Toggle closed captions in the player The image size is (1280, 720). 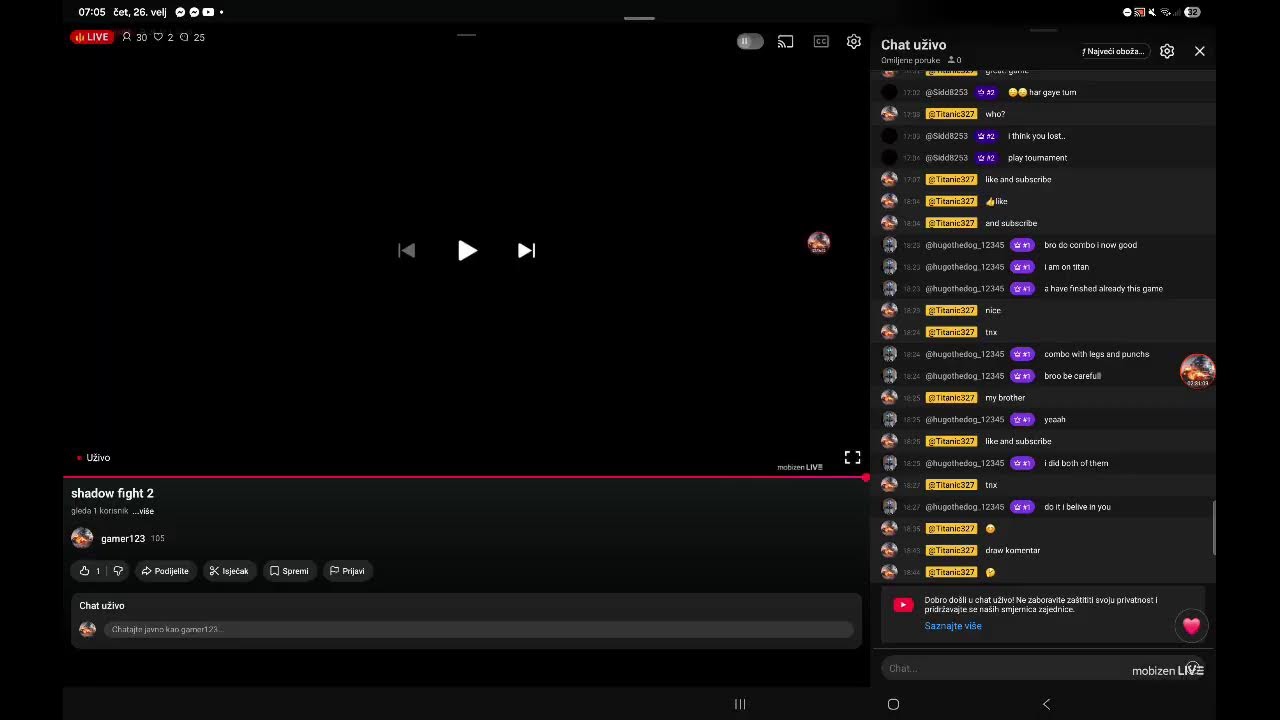821,41
